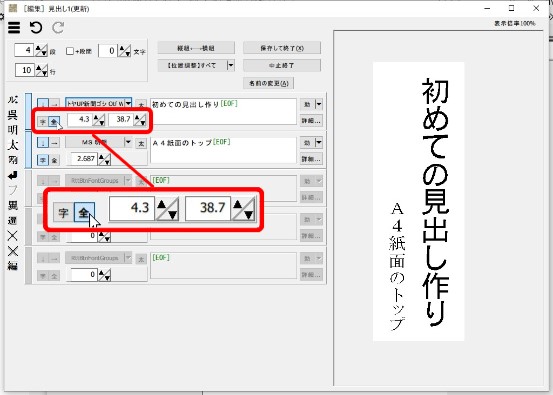Open the hamburger main menu
Image resolution: width=553 pixels, height=395 pixels.
click(14, 28)
